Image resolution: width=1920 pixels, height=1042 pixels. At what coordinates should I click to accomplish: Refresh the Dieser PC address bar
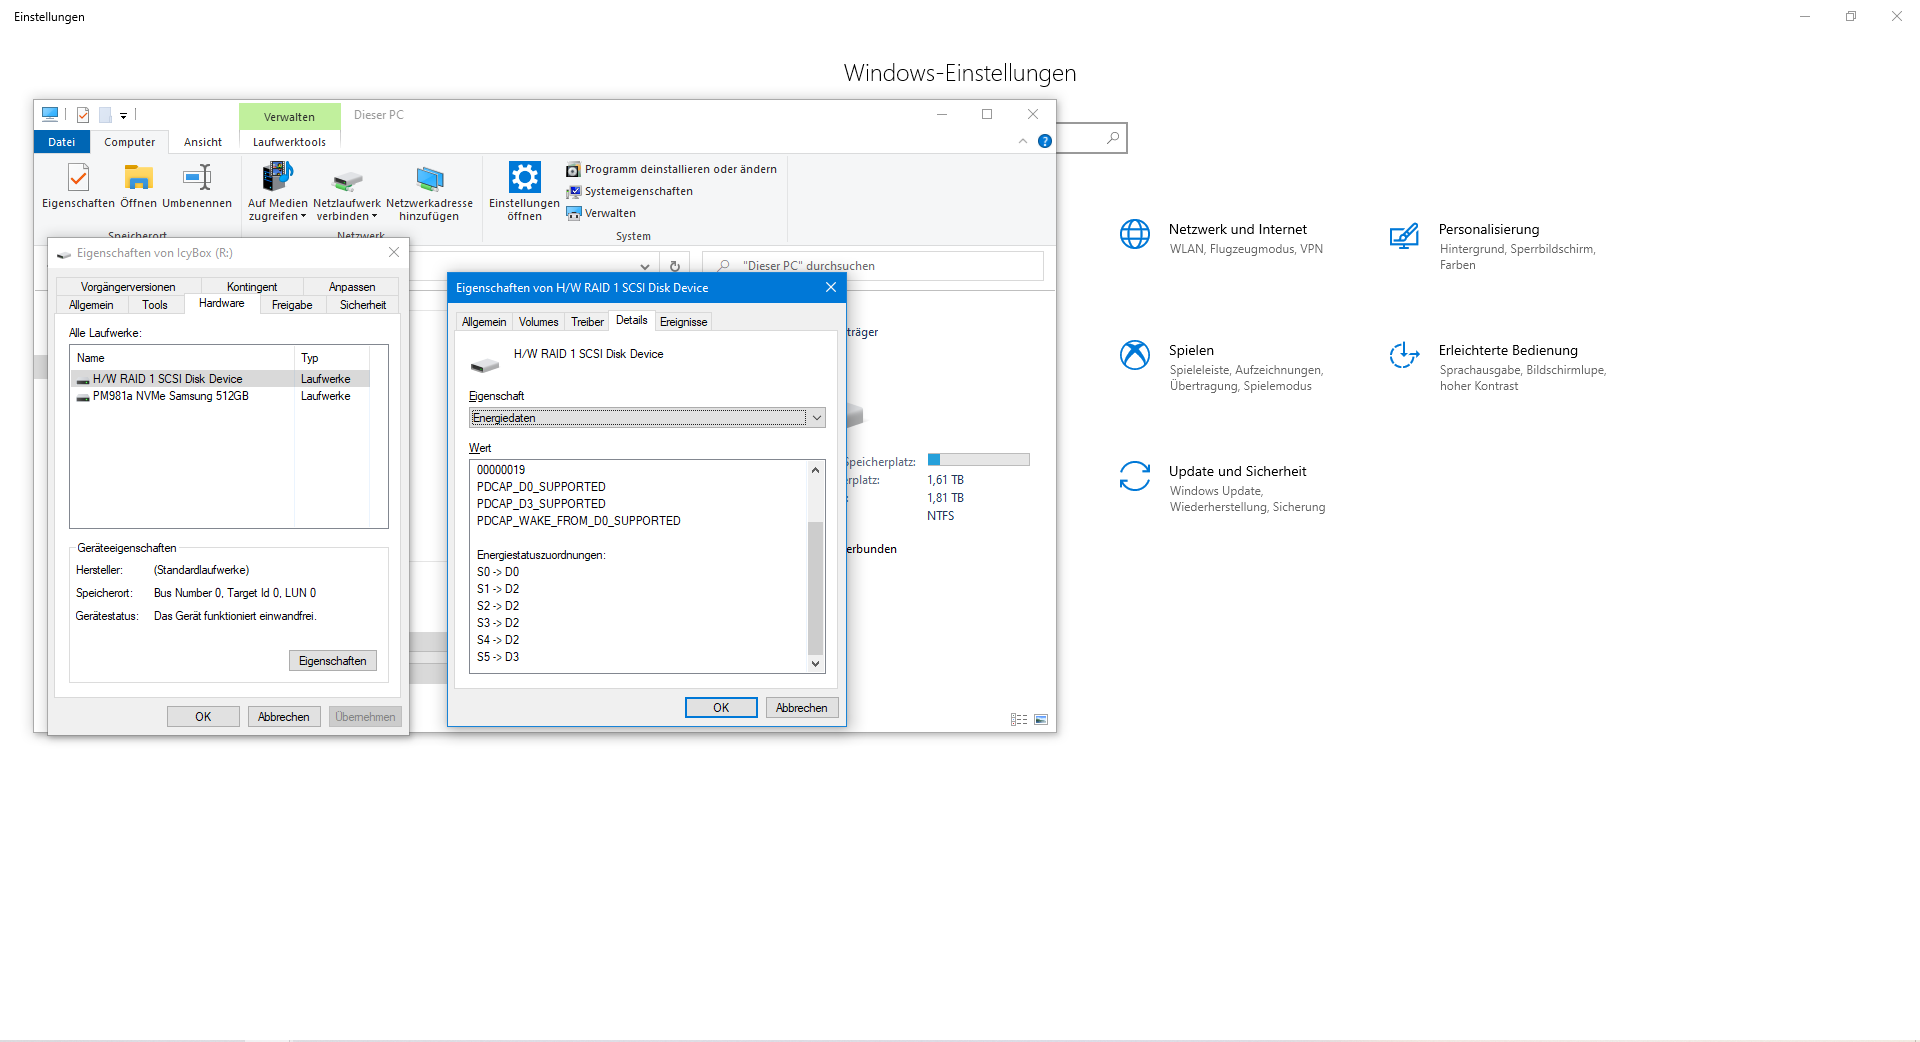click(x=675, y=266)
